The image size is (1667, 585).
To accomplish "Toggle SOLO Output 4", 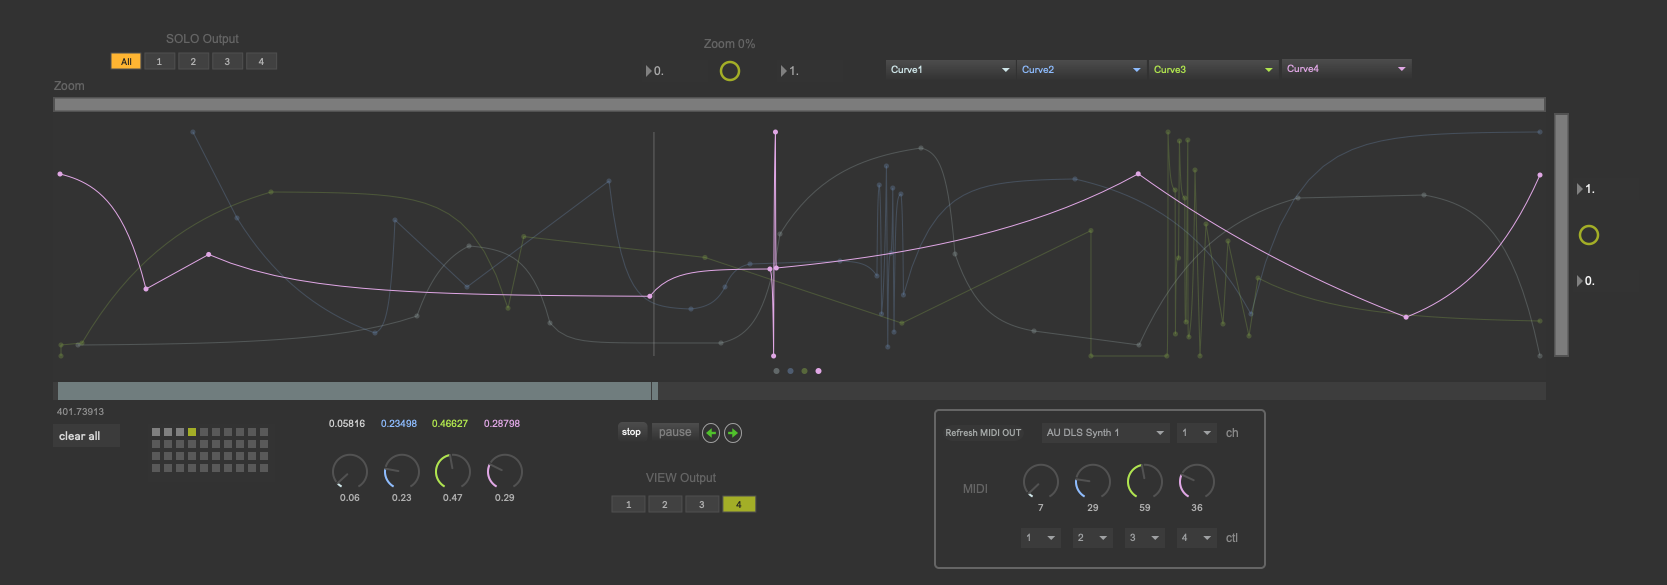I will (261, 62).
